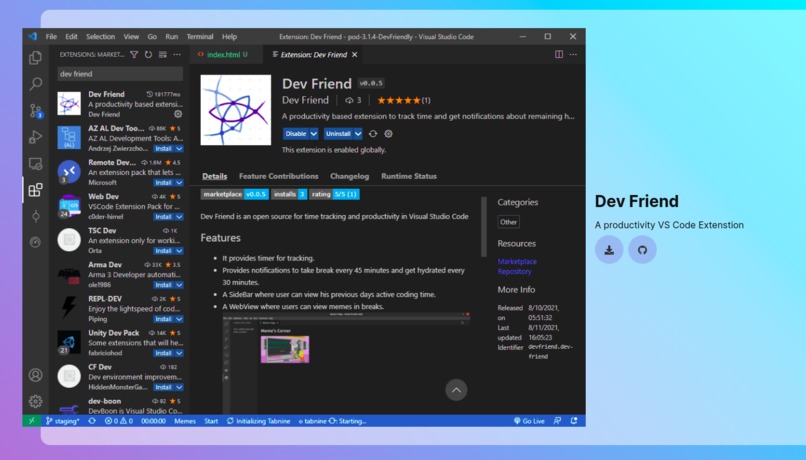Click Go Live in the status bar
The width and height of the screenshot is (806, 460).
click(529, 421)
